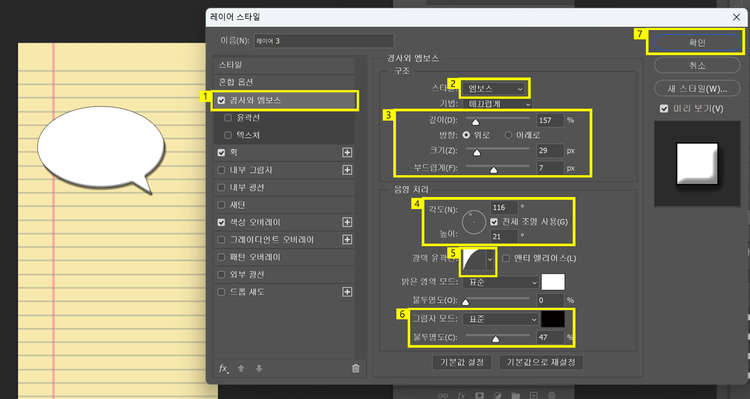The width and height of the screenshot is (750, 399).
Task: Click the move effect down arrow
Action: click(259, 368)
